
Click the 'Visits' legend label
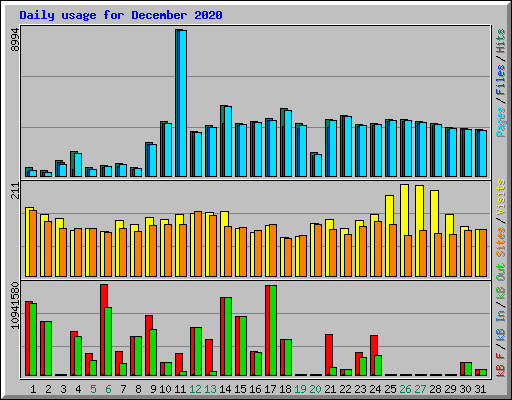500,197
